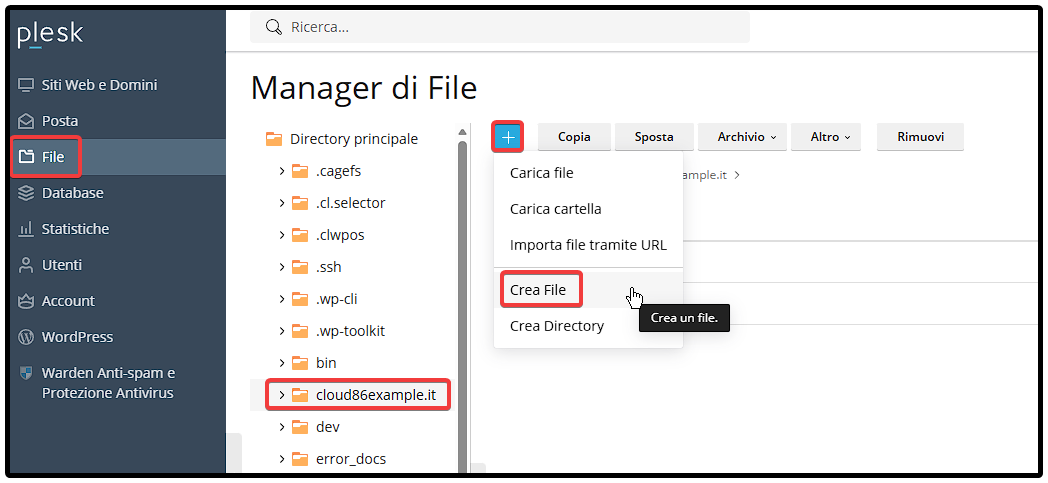1048x483 pixels.
Task: Open Siti Web e Domini section
Action: click(x=99, y=86)
